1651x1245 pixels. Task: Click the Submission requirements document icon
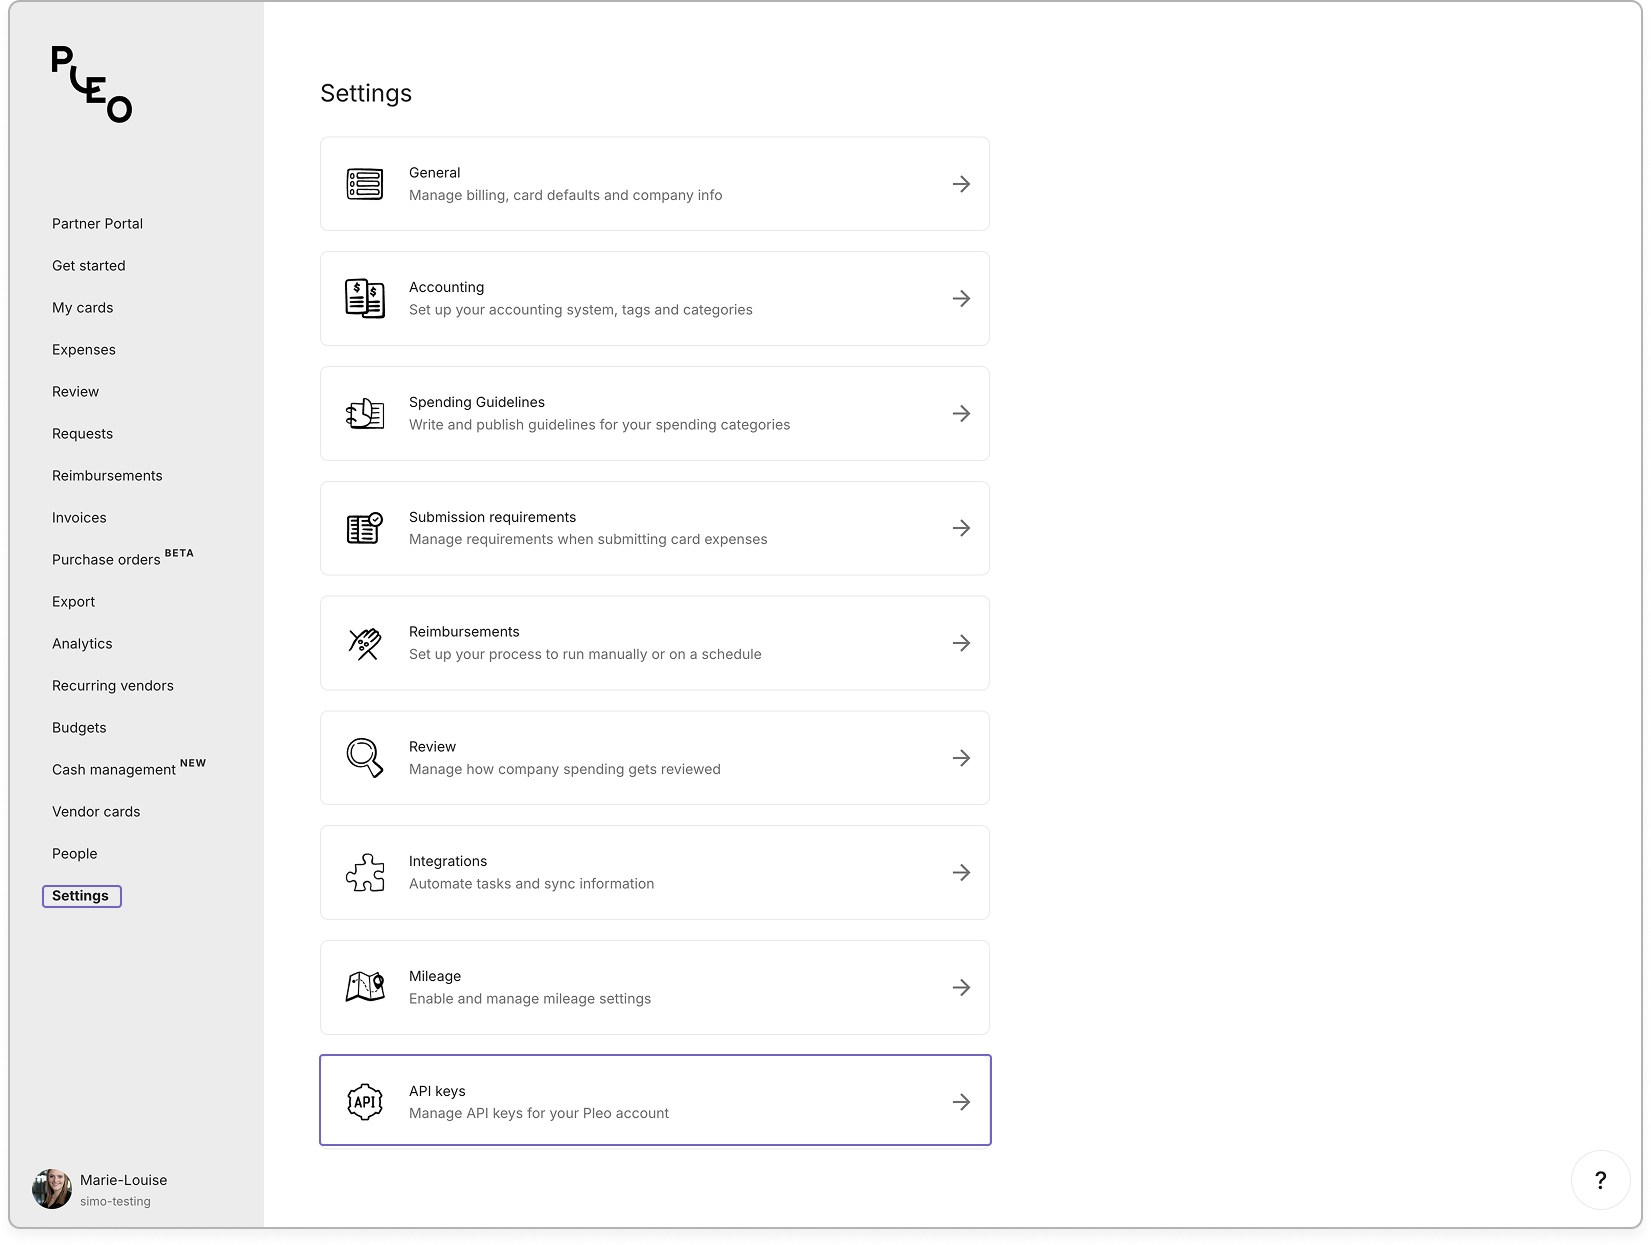point(365,528)
